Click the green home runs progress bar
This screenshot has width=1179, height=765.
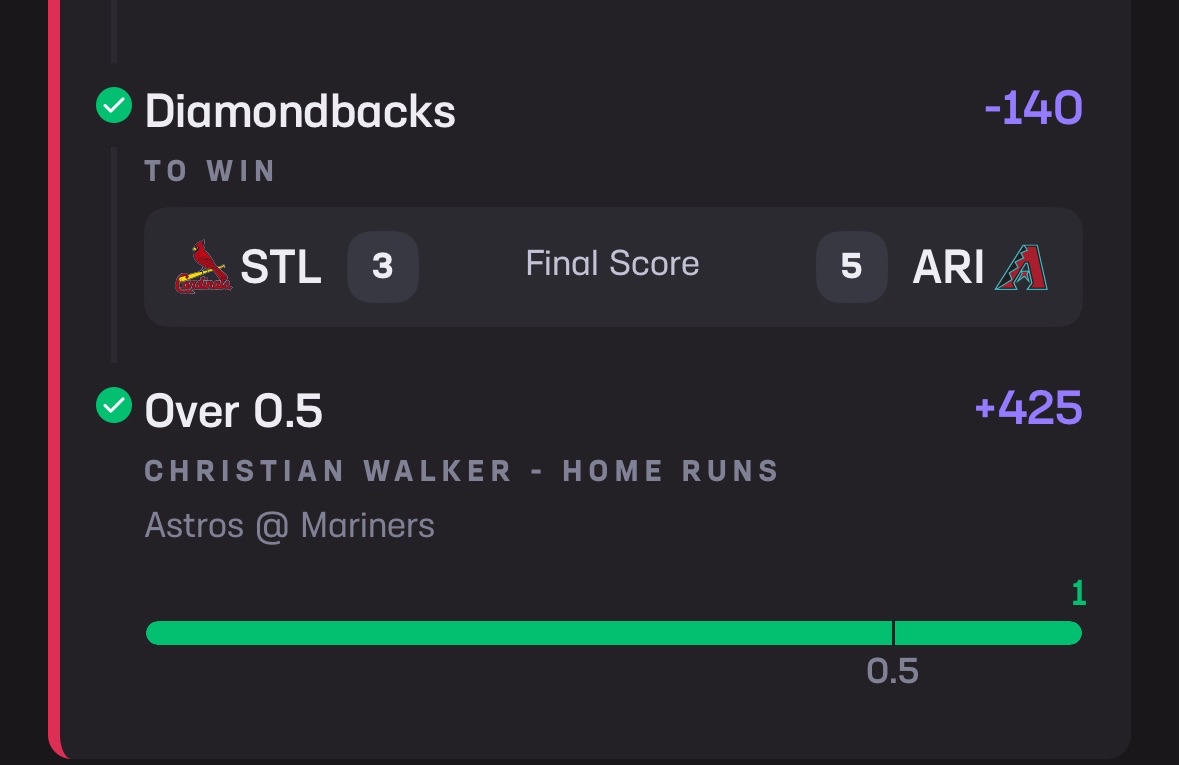614,633
